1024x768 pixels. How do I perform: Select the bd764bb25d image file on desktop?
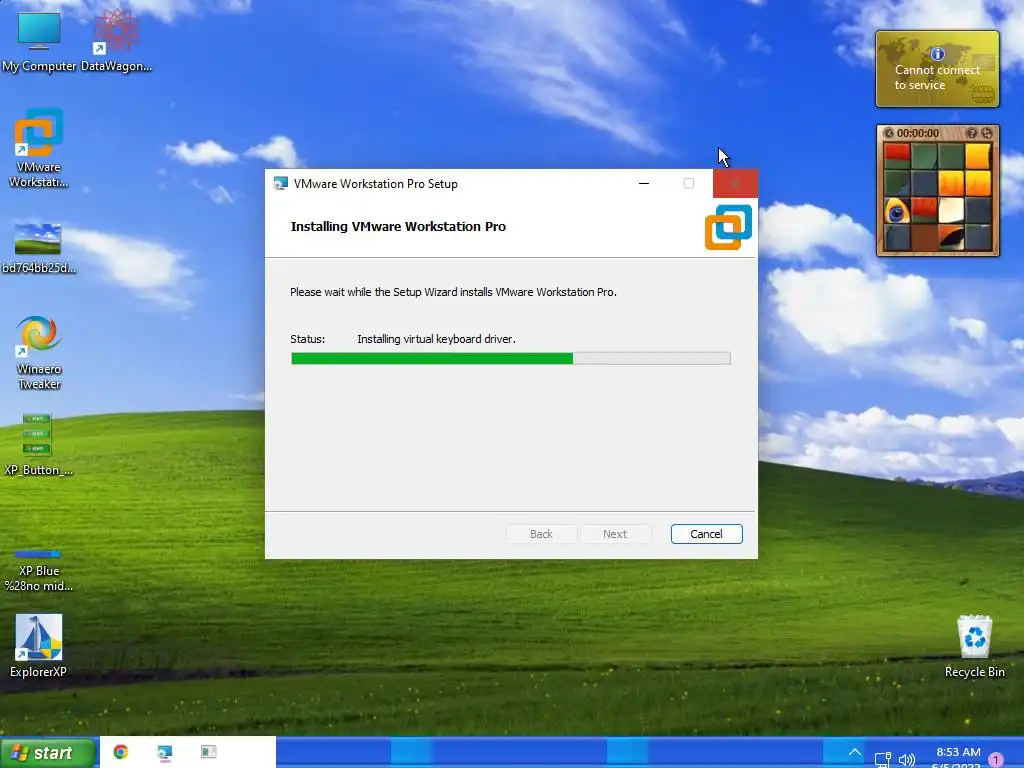pyautogui.click(x=39, y=249)
